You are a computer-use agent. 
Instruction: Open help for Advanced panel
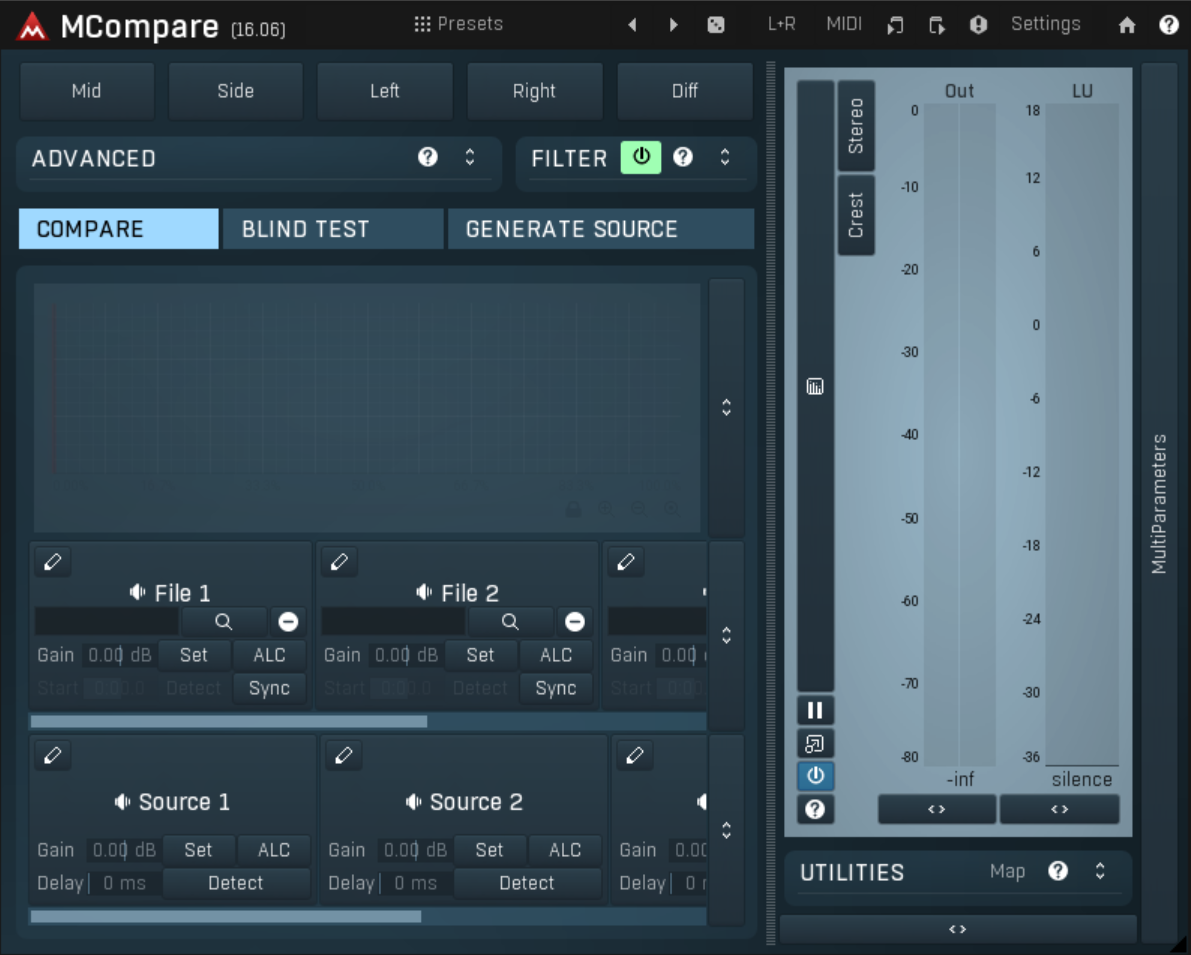click(428, 157)
